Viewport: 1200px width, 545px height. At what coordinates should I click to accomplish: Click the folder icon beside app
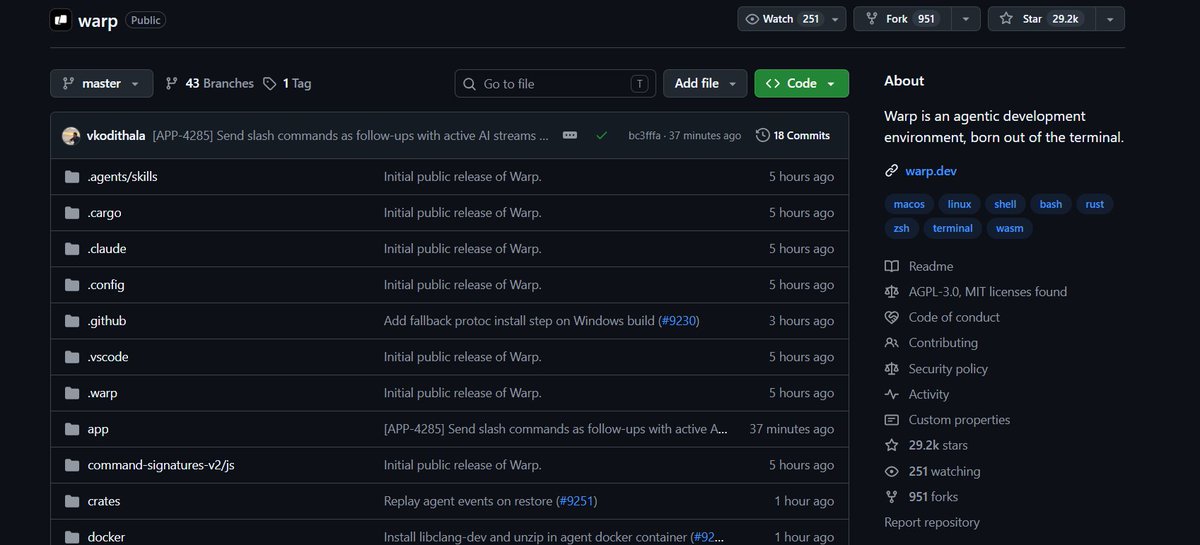(72, 429)
